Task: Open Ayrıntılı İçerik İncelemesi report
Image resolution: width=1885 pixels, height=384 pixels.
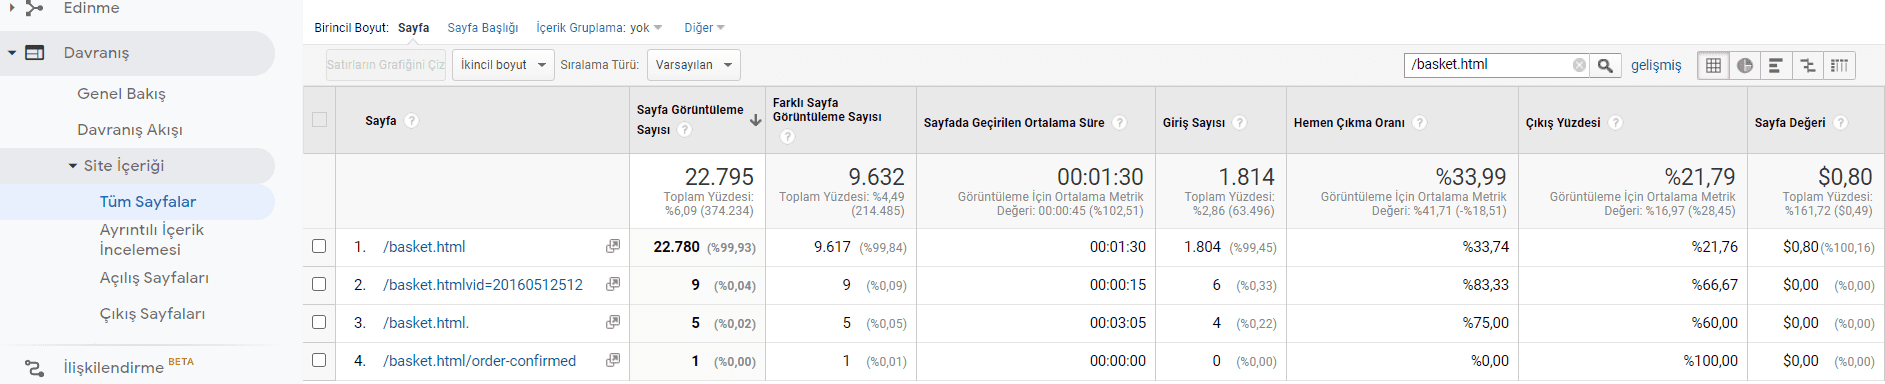Action: [x=151, y=240]
